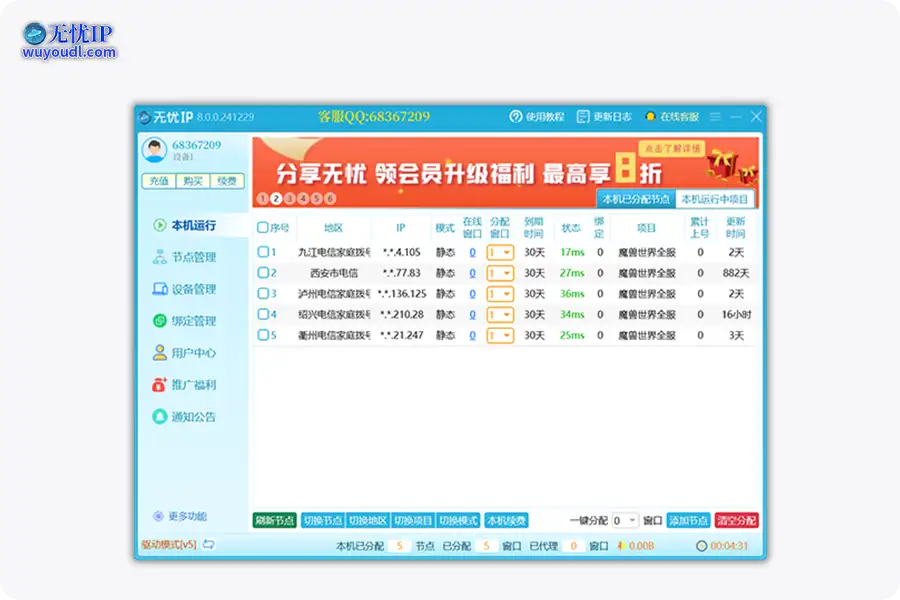
Task: Click online window link 0 for *.*.210.28
Action: [x=472, y=315]
